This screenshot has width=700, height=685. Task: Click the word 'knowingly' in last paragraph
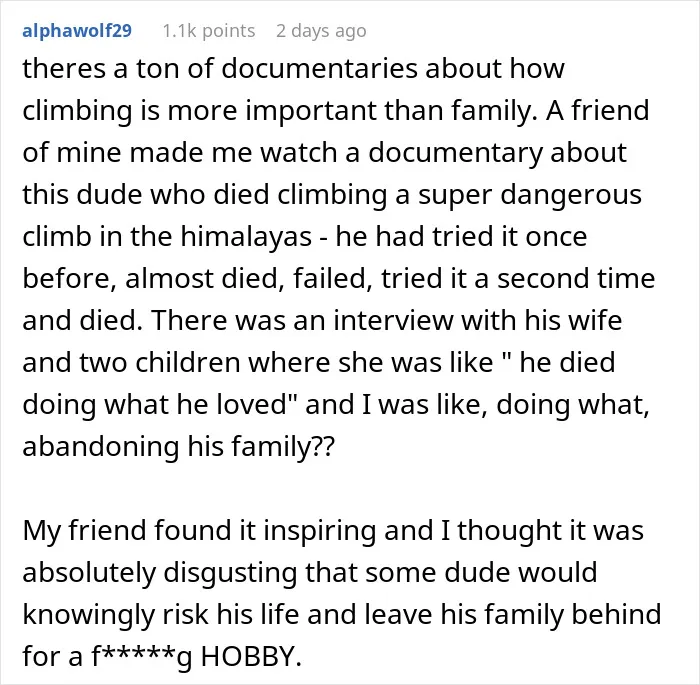pos(88,615)
